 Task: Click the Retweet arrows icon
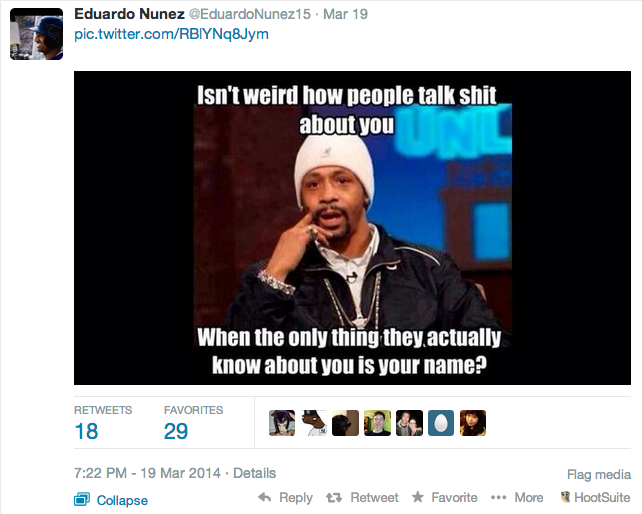tap(334, 498)
